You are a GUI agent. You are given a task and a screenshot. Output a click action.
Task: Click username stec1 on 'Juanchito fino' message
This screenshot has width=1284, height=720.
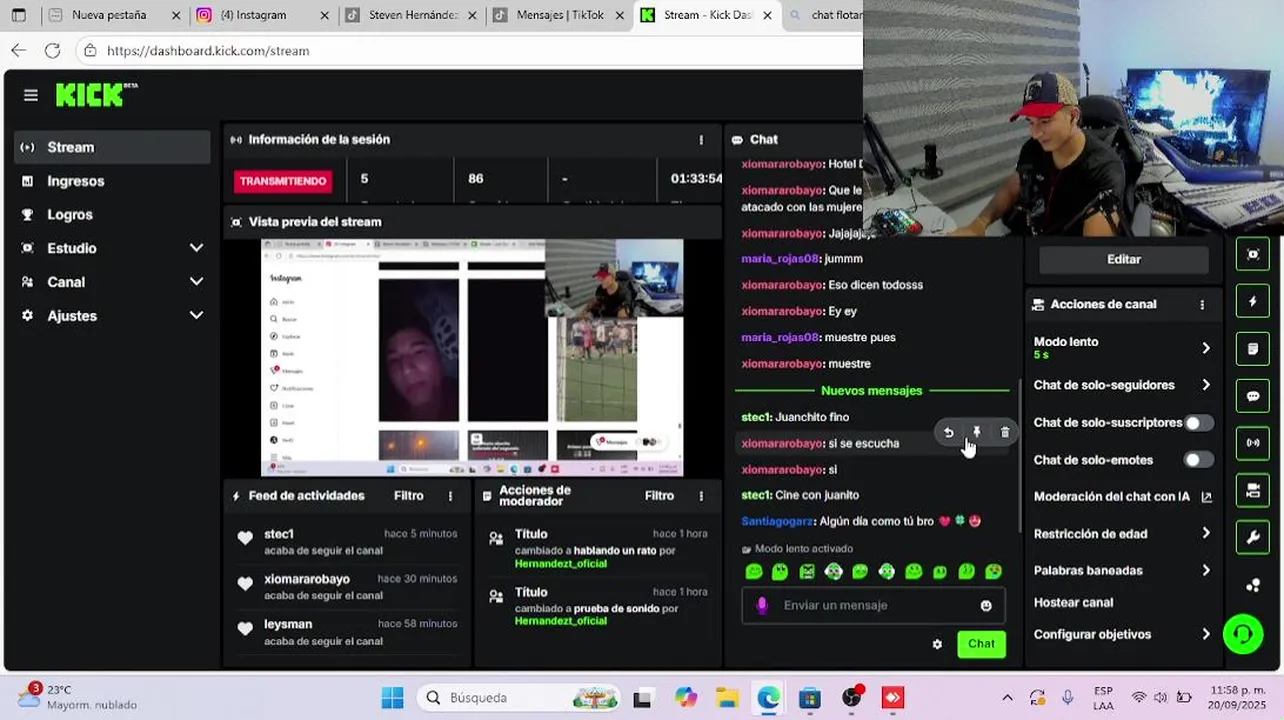click(x=755, y=417)
